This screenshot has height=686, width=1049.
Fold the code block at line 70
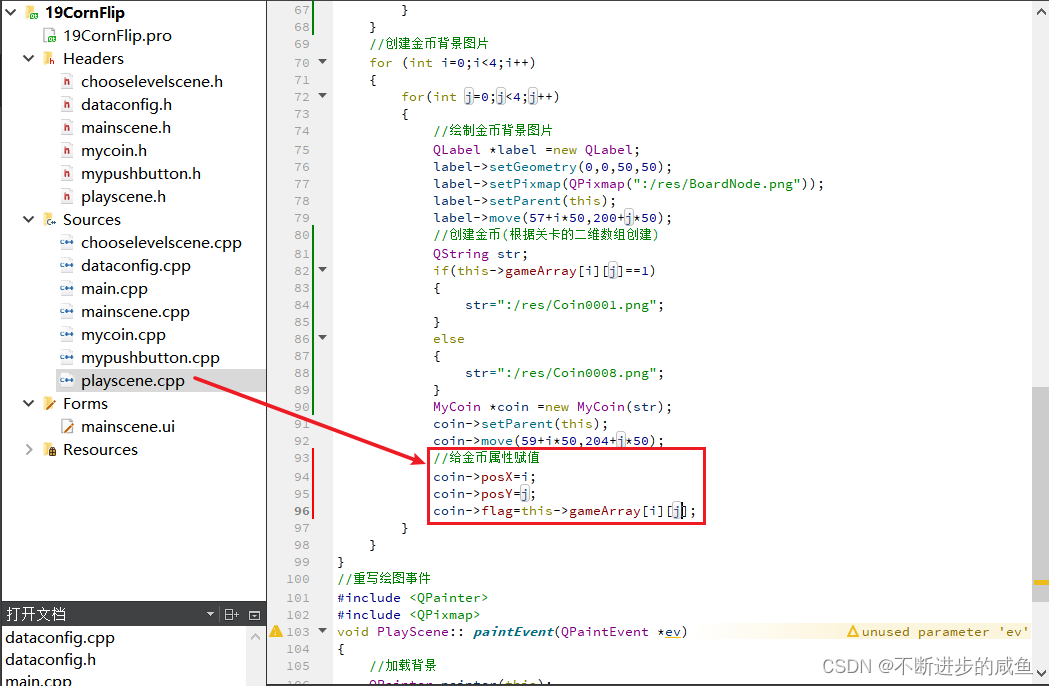[x=322, y=62]
